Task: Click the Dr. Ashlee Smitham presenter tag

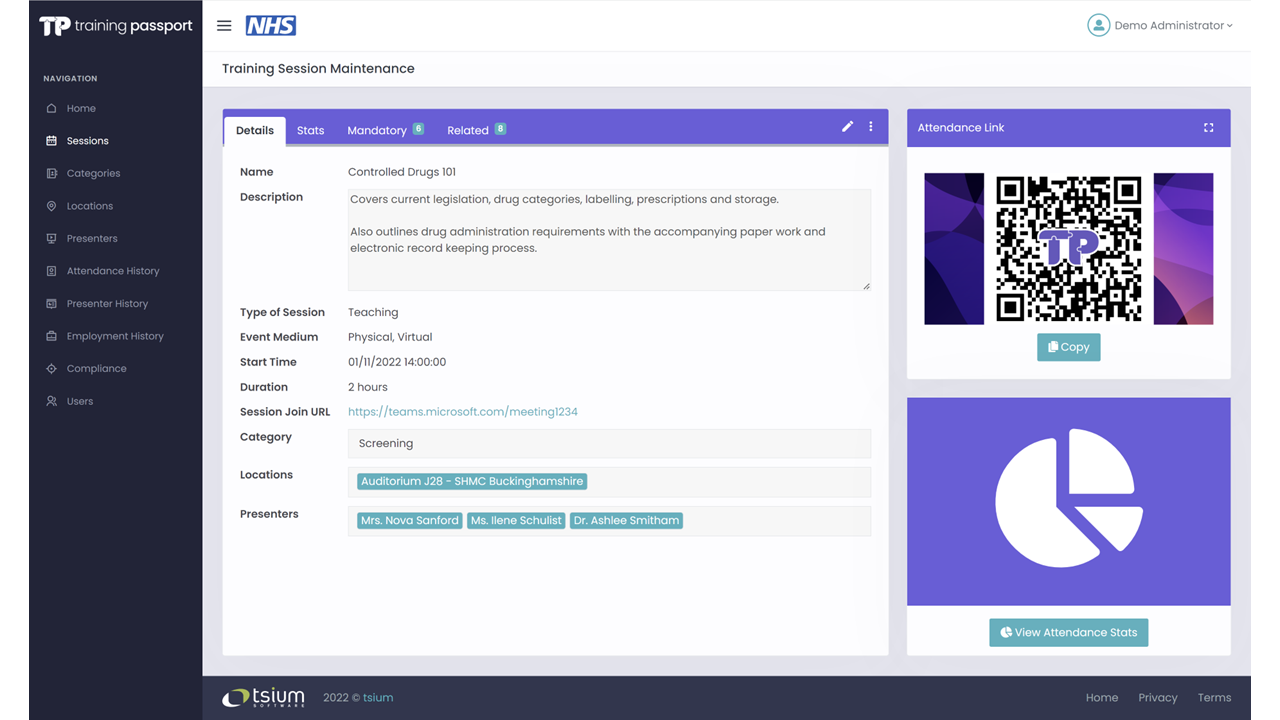Action: tap(627, 521)
